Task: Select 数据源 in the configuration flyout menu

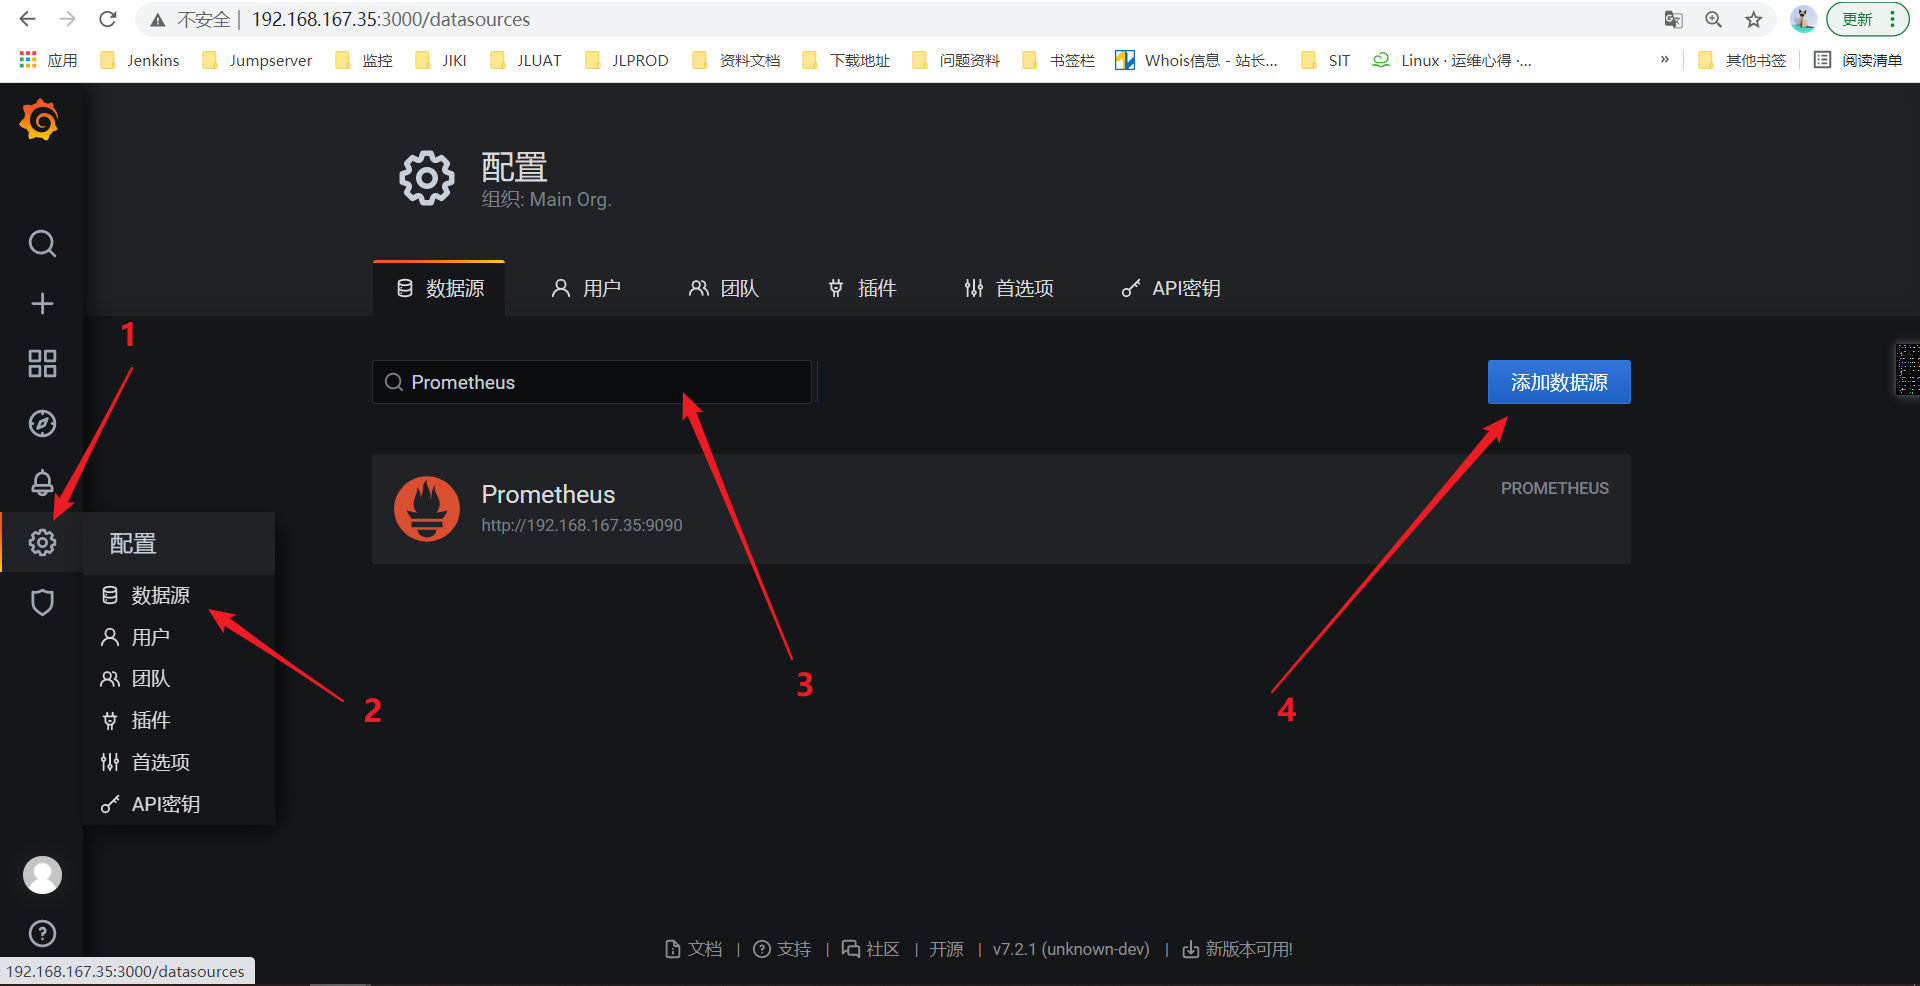Action: (x=160, y=595)
